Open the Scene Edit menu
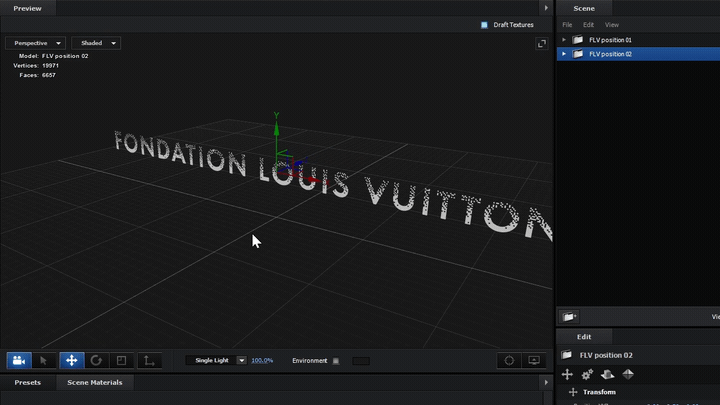720x405 pixels. pos(588,25)
